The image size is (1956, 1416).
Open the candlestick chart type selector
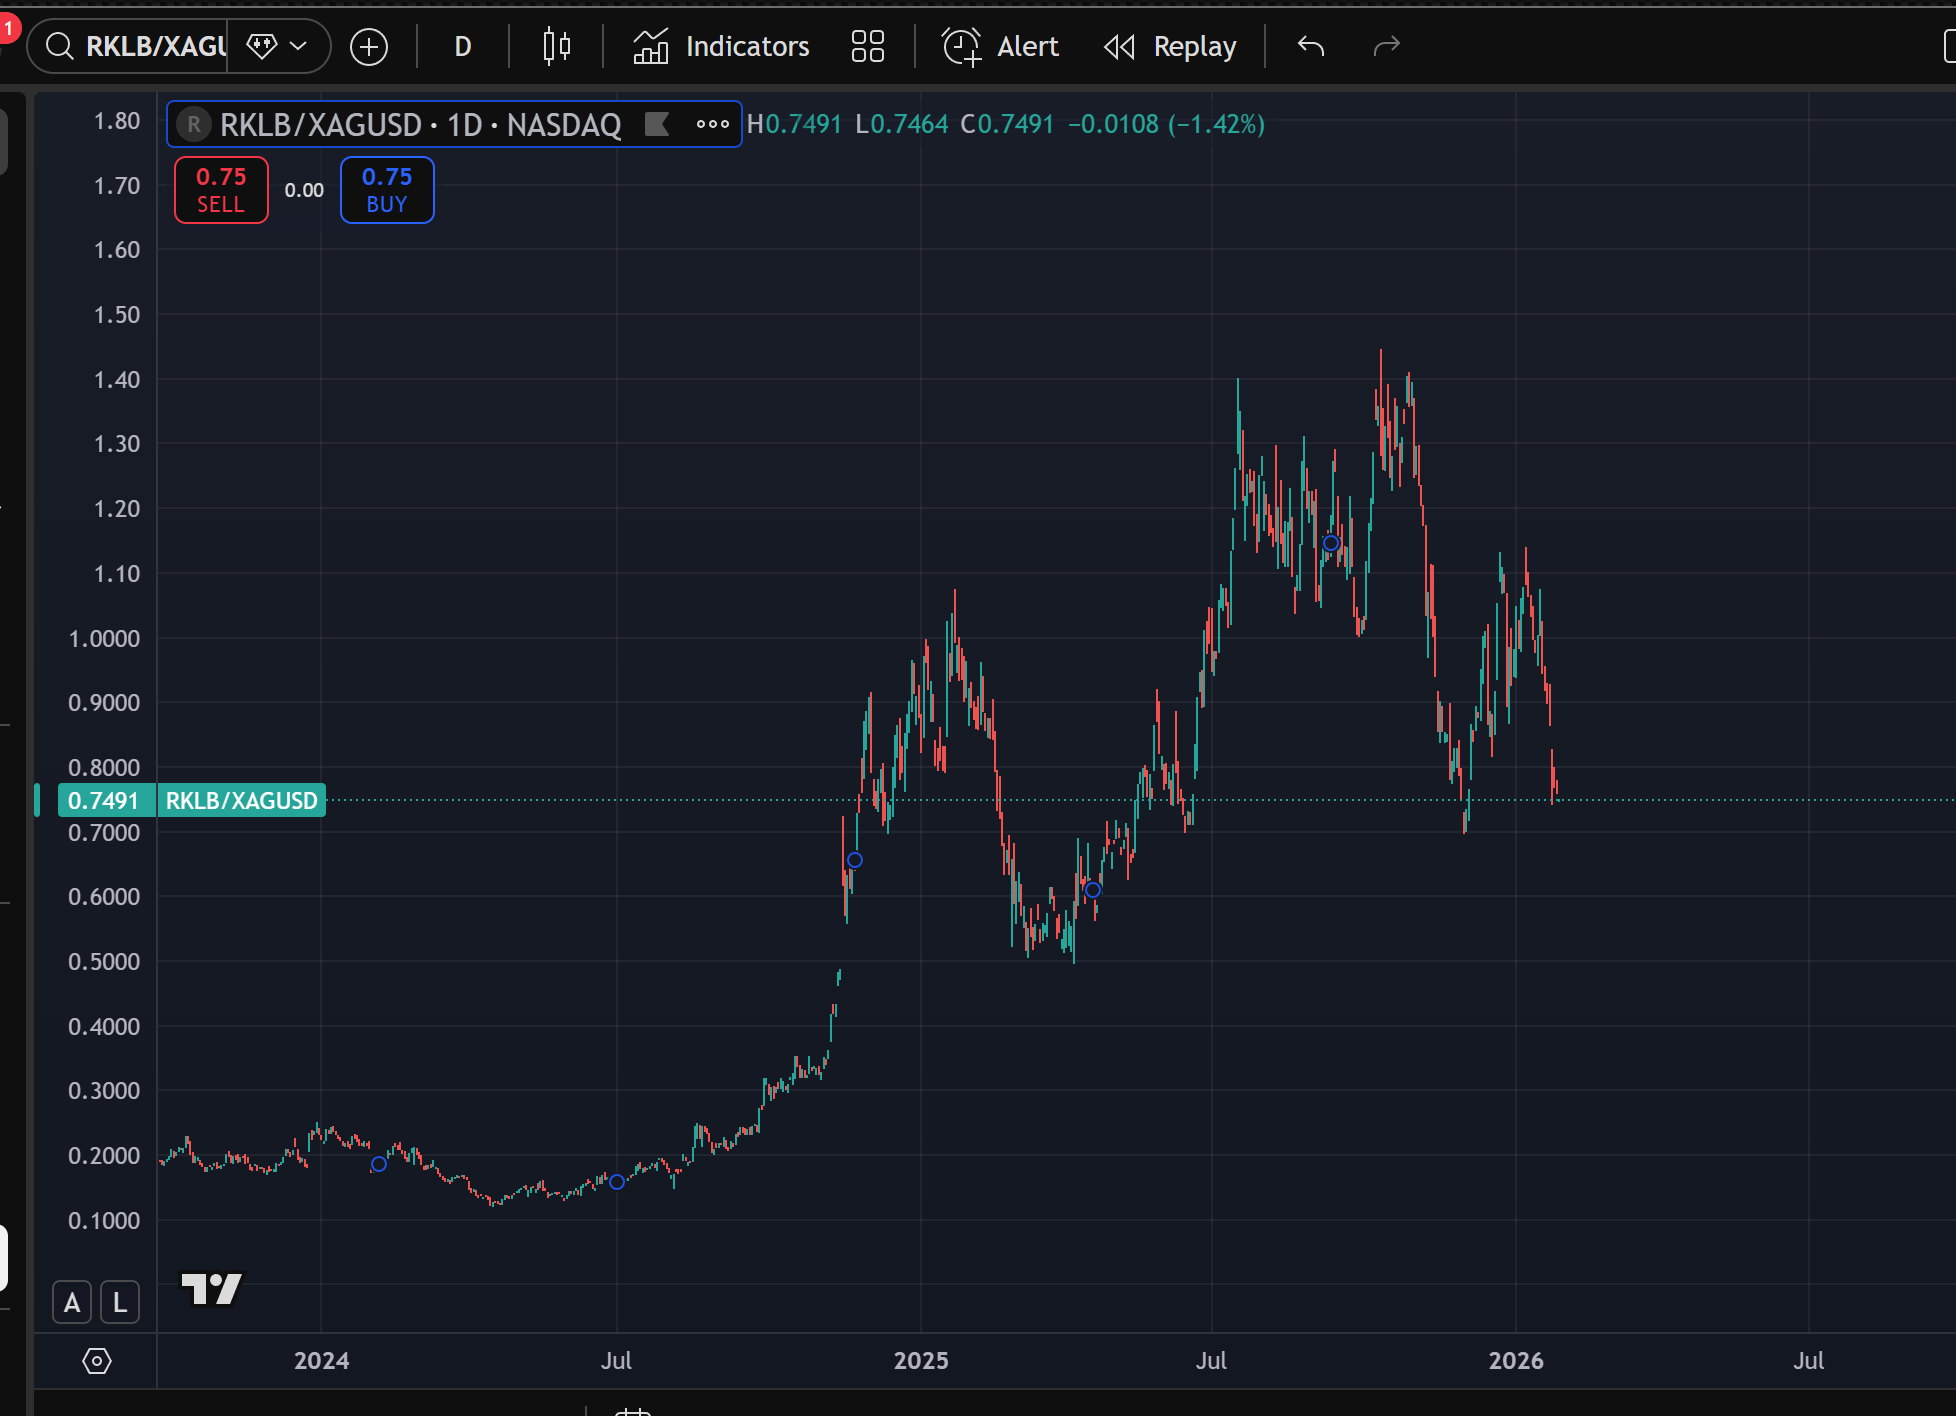tap(557, 46)
